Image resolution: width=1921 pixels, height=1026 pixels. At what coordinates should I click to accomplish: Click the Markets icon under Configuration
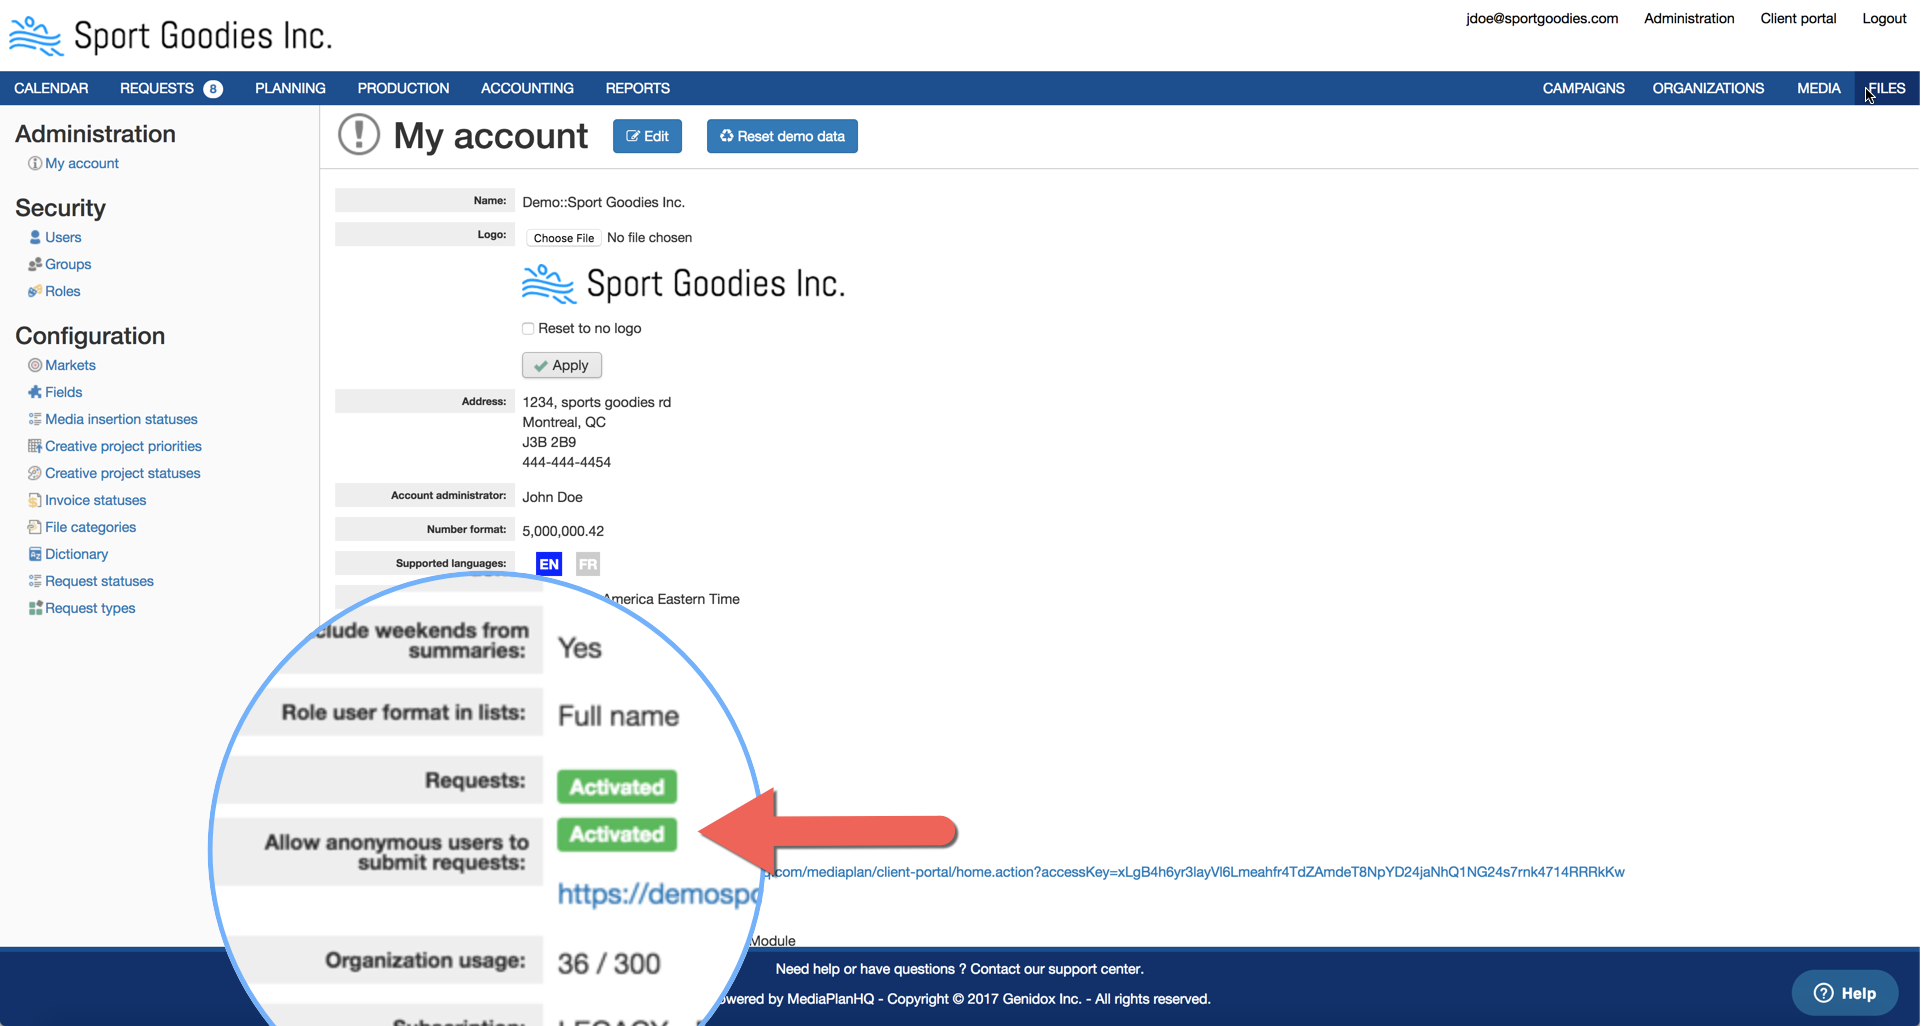tap(35, 366)
